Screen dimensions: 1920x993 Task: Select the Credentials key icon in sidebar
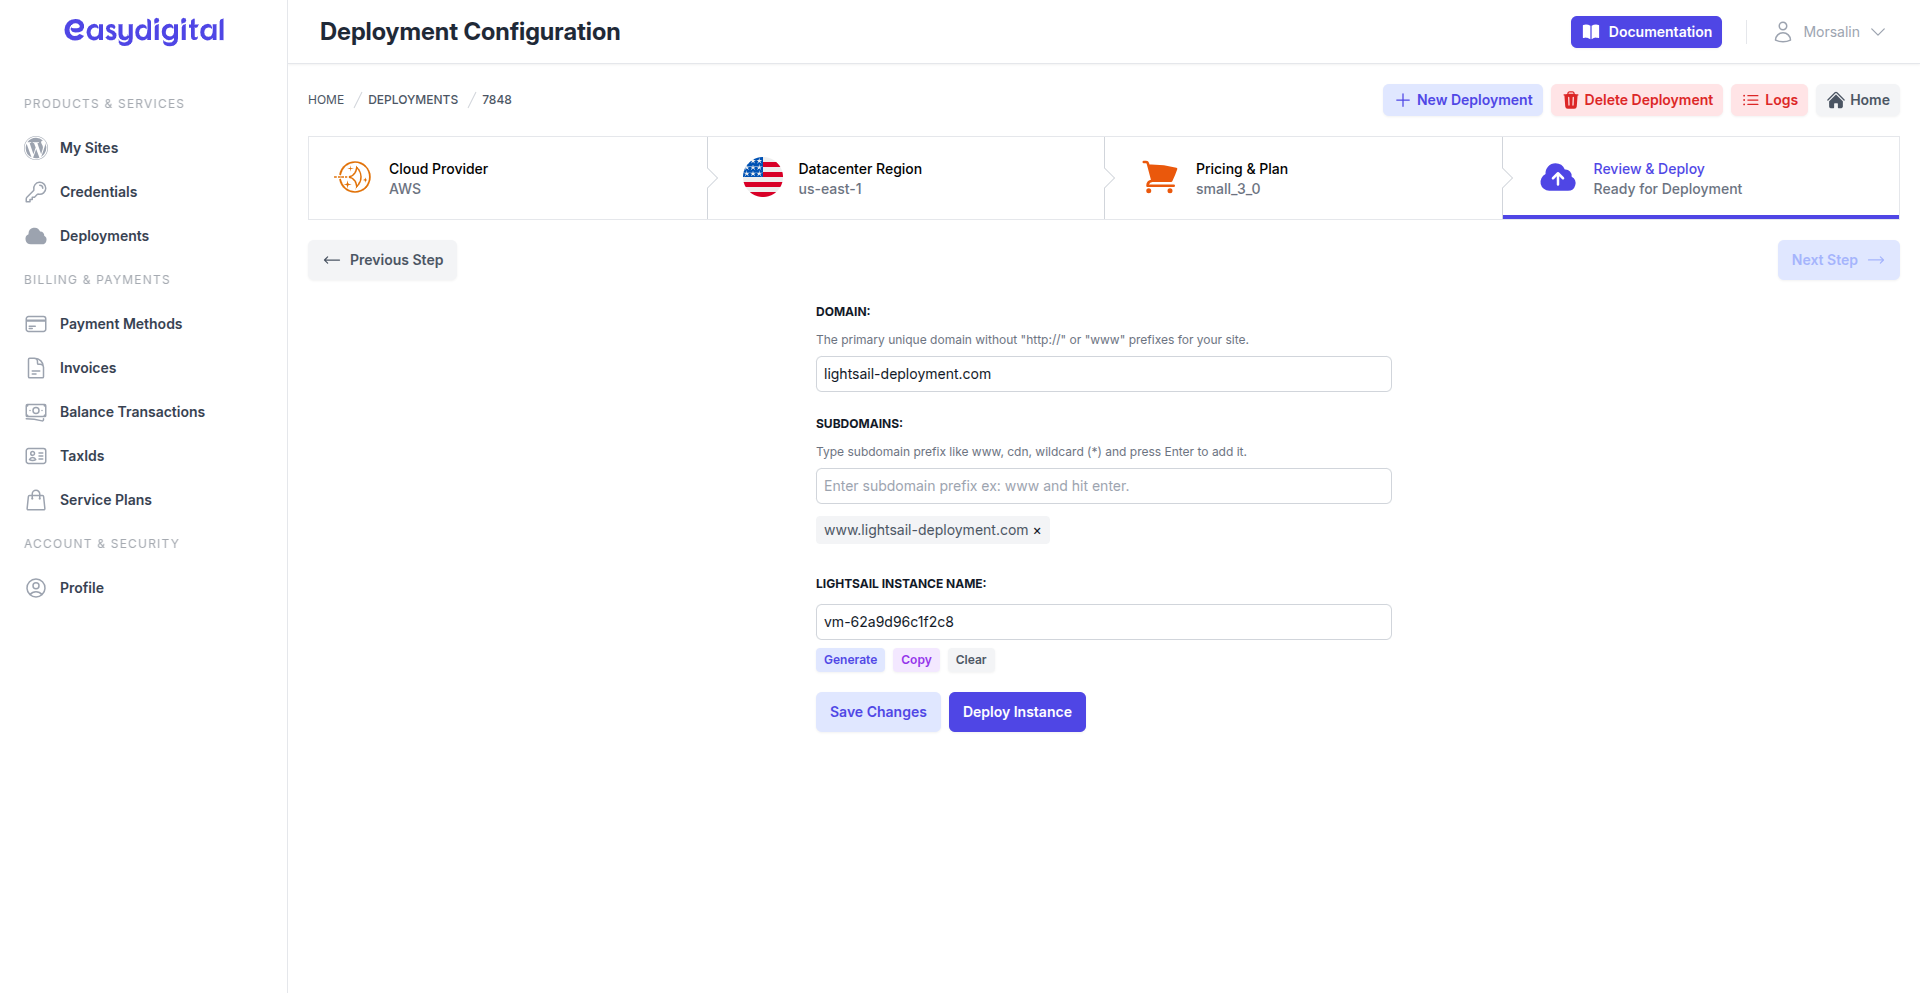coord(36,191)
